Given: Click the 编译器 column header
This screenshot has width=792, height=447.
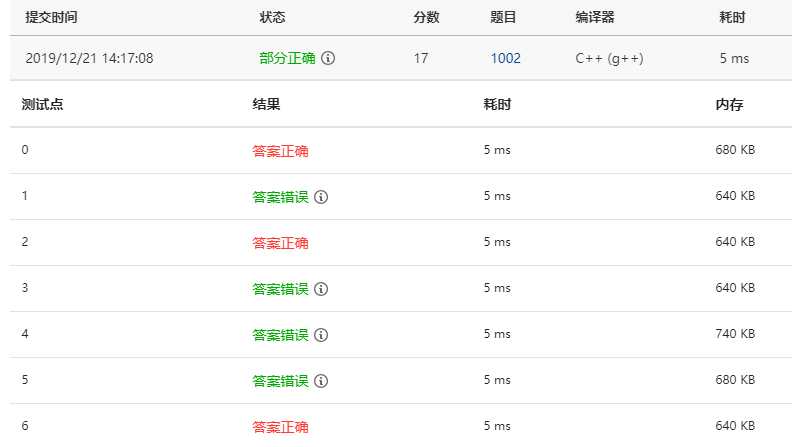Looking at the screenshot, I should point(595,17).
